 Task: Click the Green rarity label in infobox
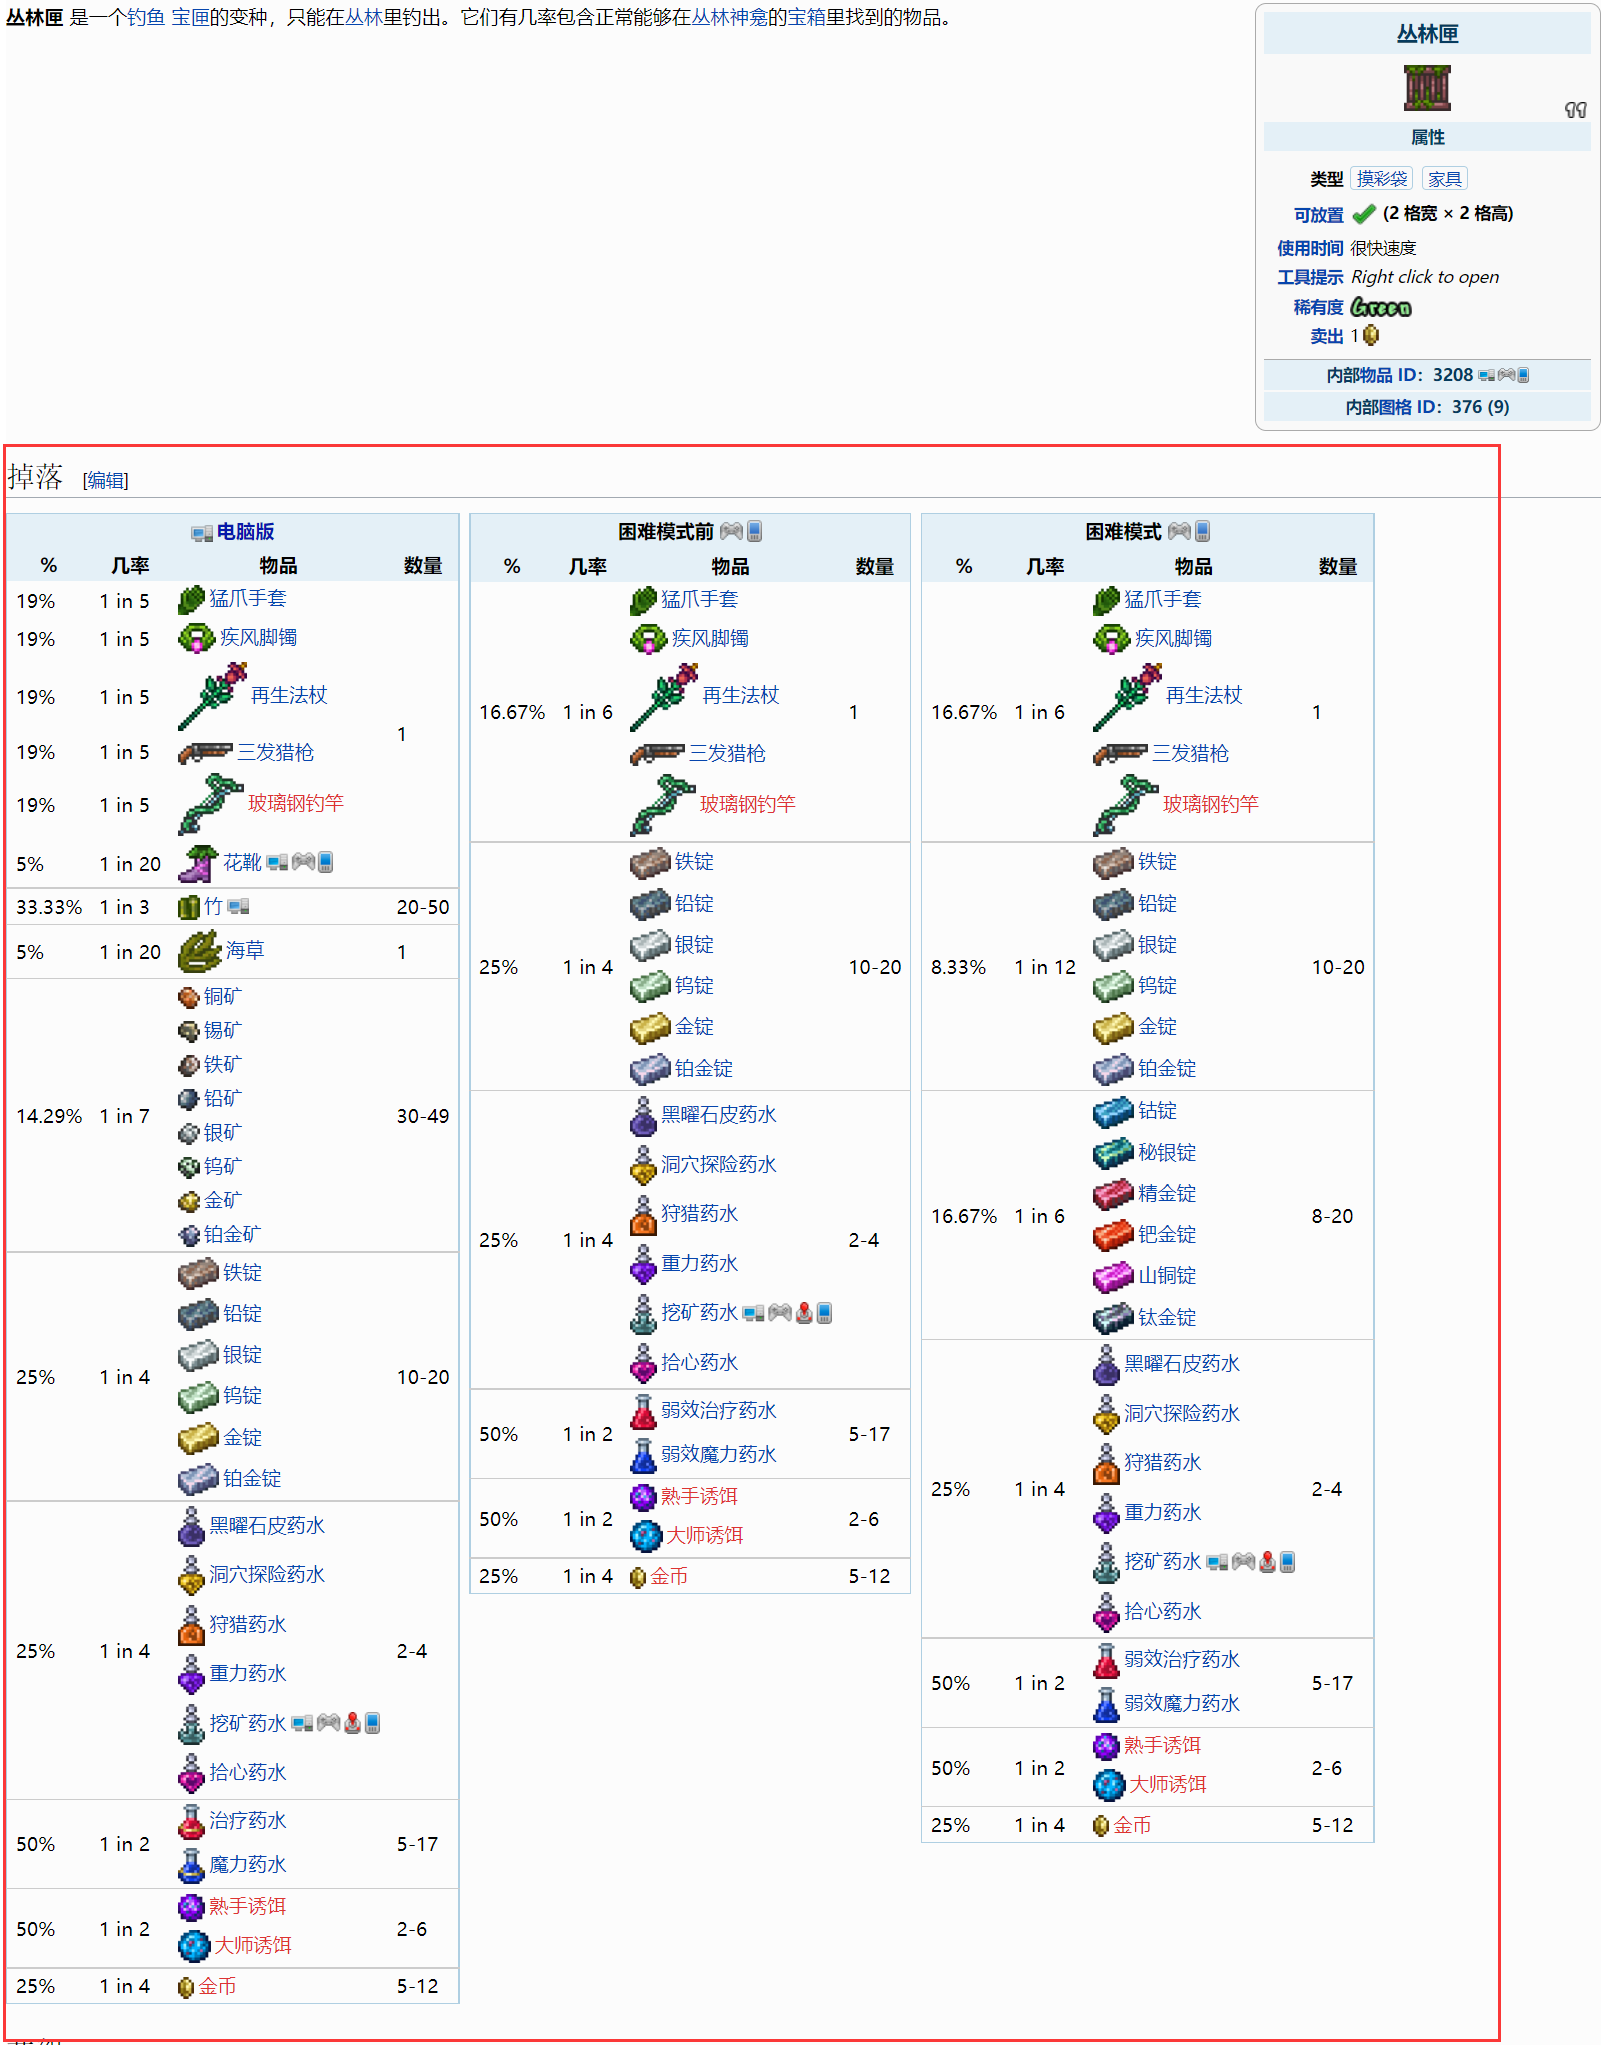point(1380,307)
